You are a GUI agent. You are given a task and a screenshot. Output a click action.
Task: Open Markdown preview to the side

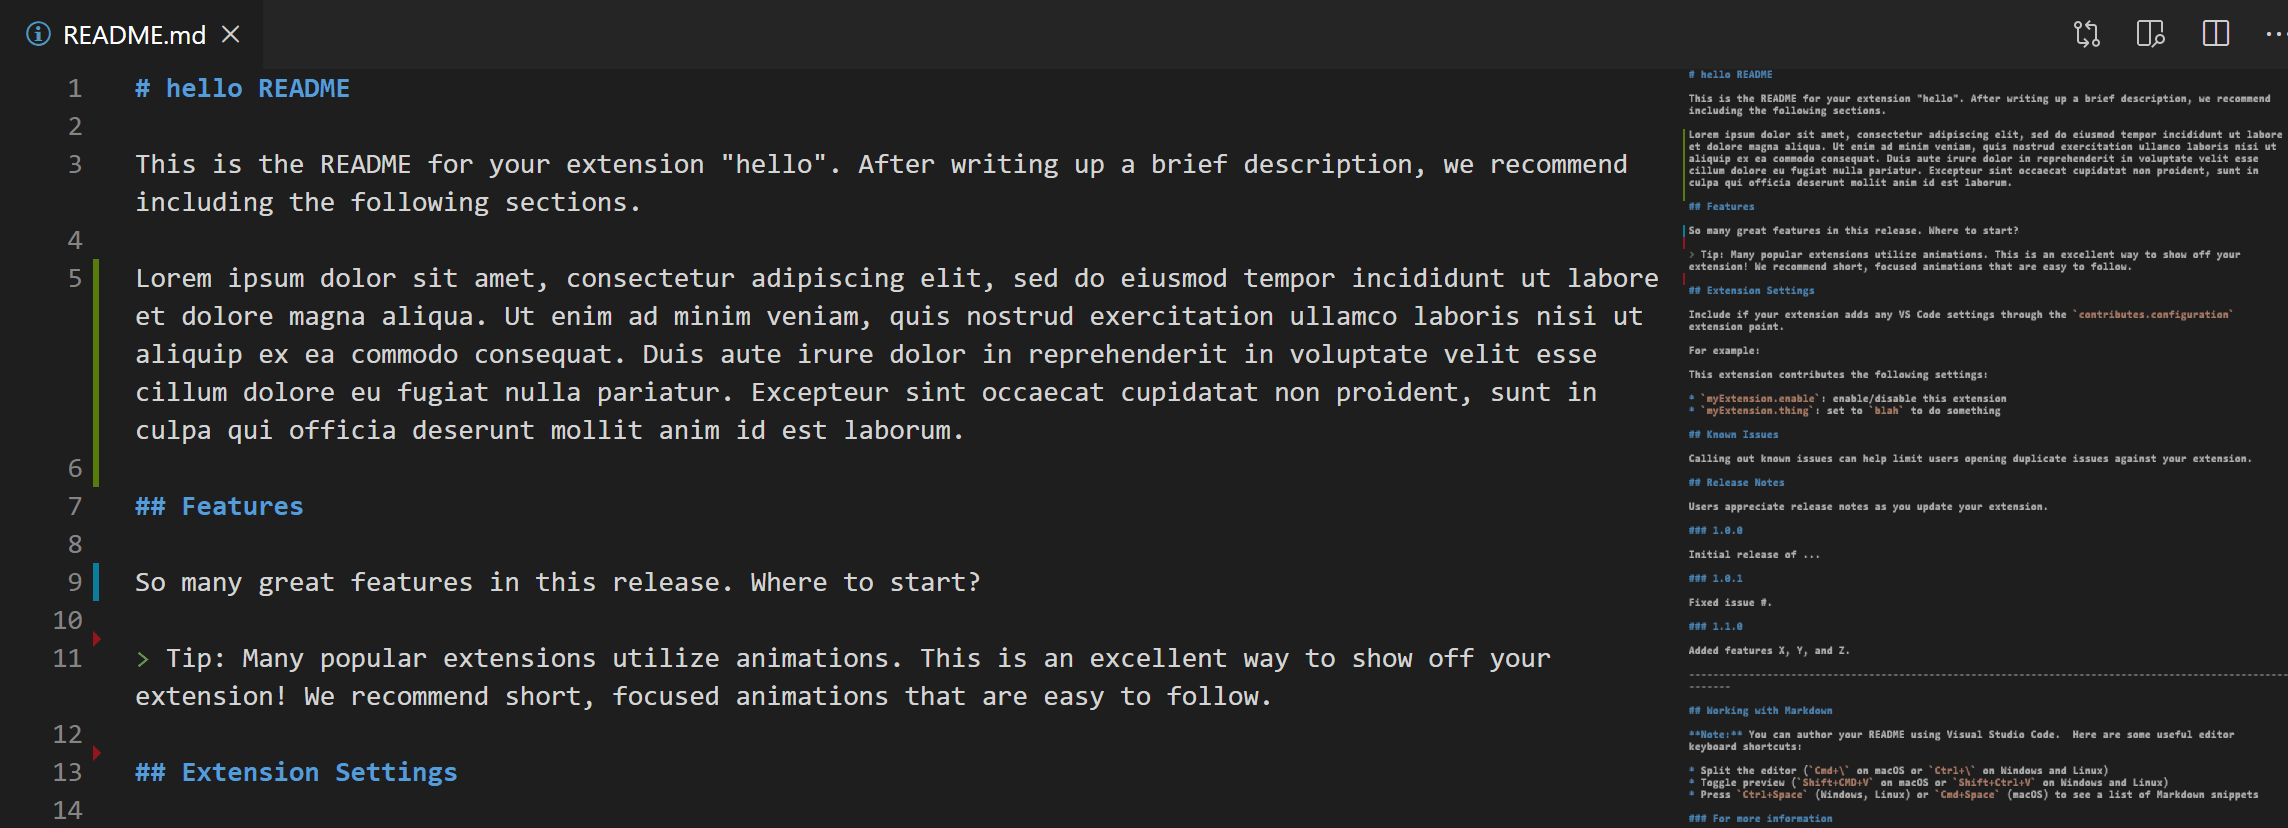tap(2150, 34)
